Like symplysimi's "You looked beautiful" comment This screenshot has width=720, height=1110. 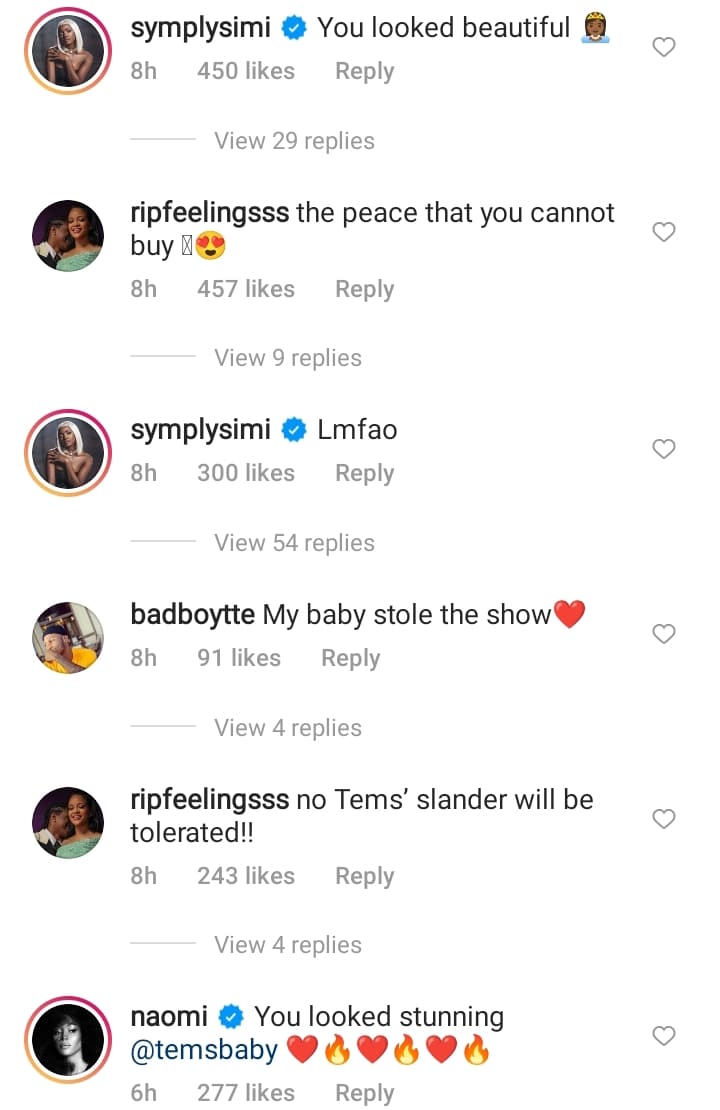click(x=664, y=47)
